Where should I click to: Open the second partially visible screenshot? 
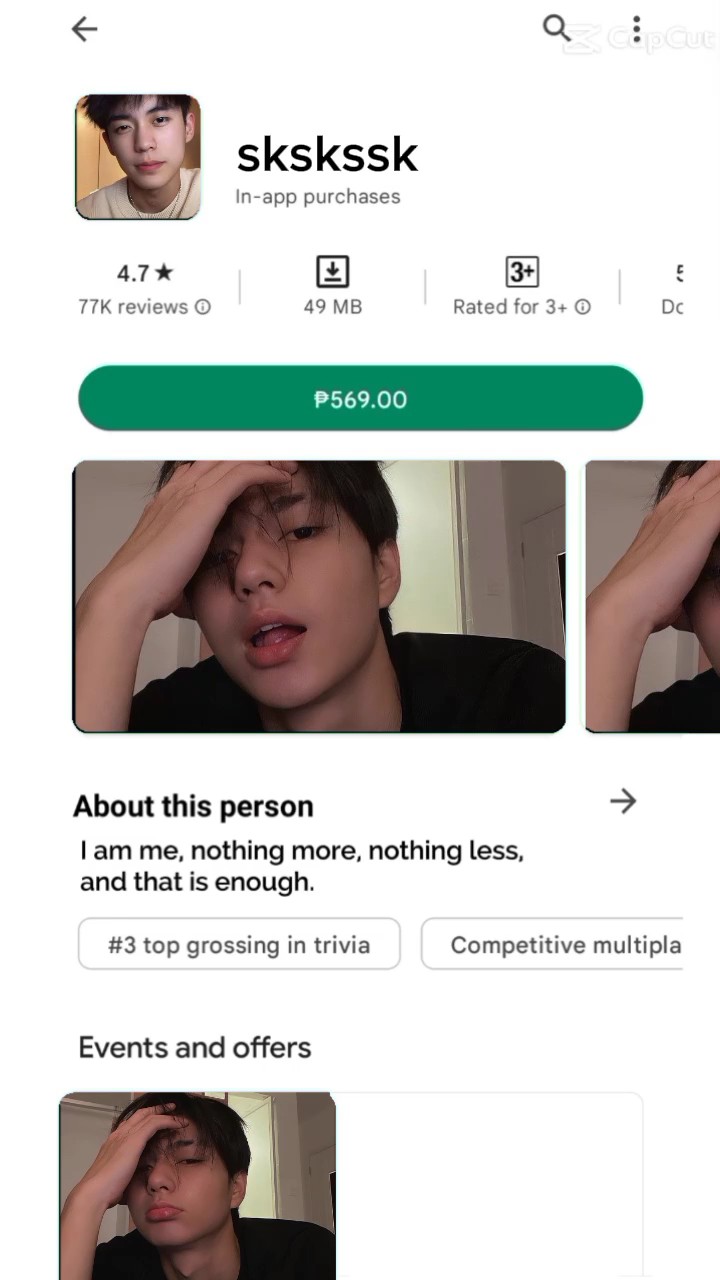pyautogui.click(x=652, y=596)
